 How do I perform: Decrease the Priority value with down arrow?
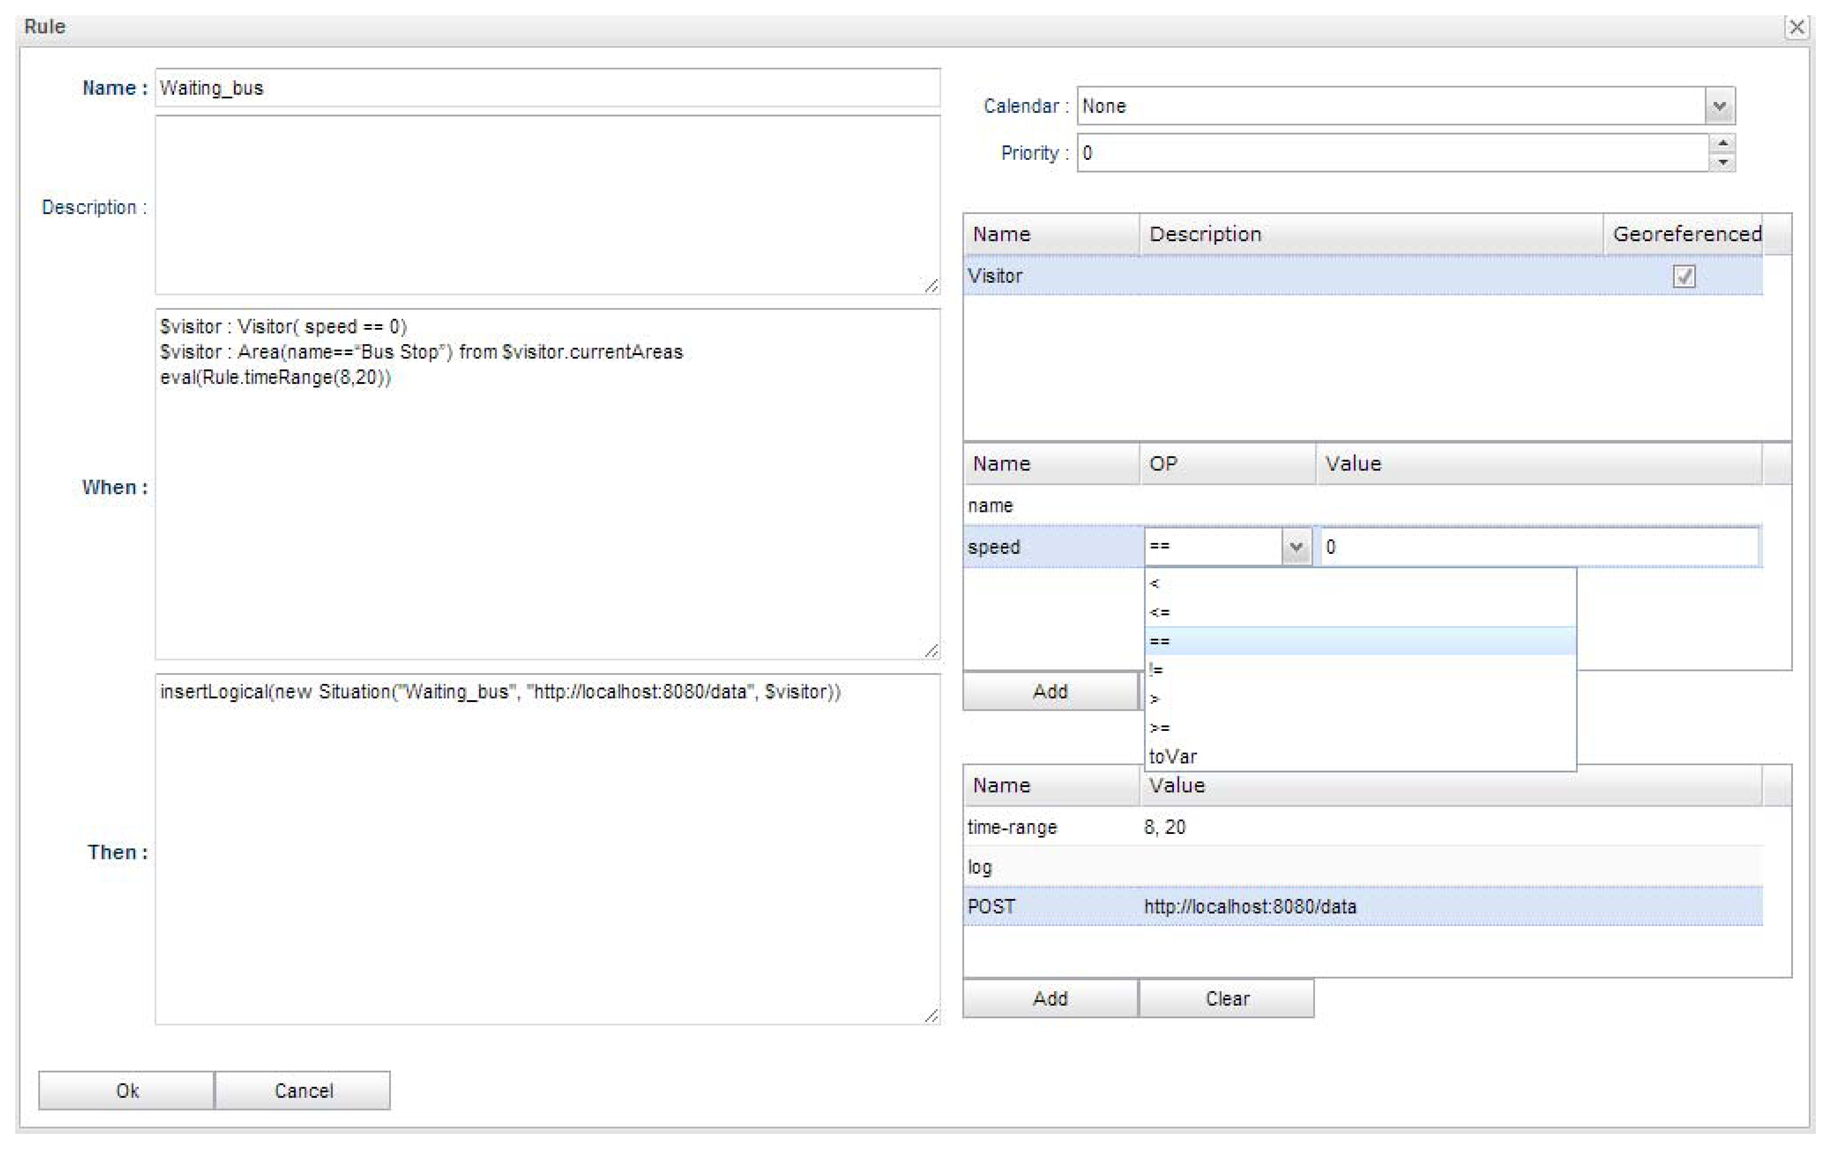pos(1721,162)
